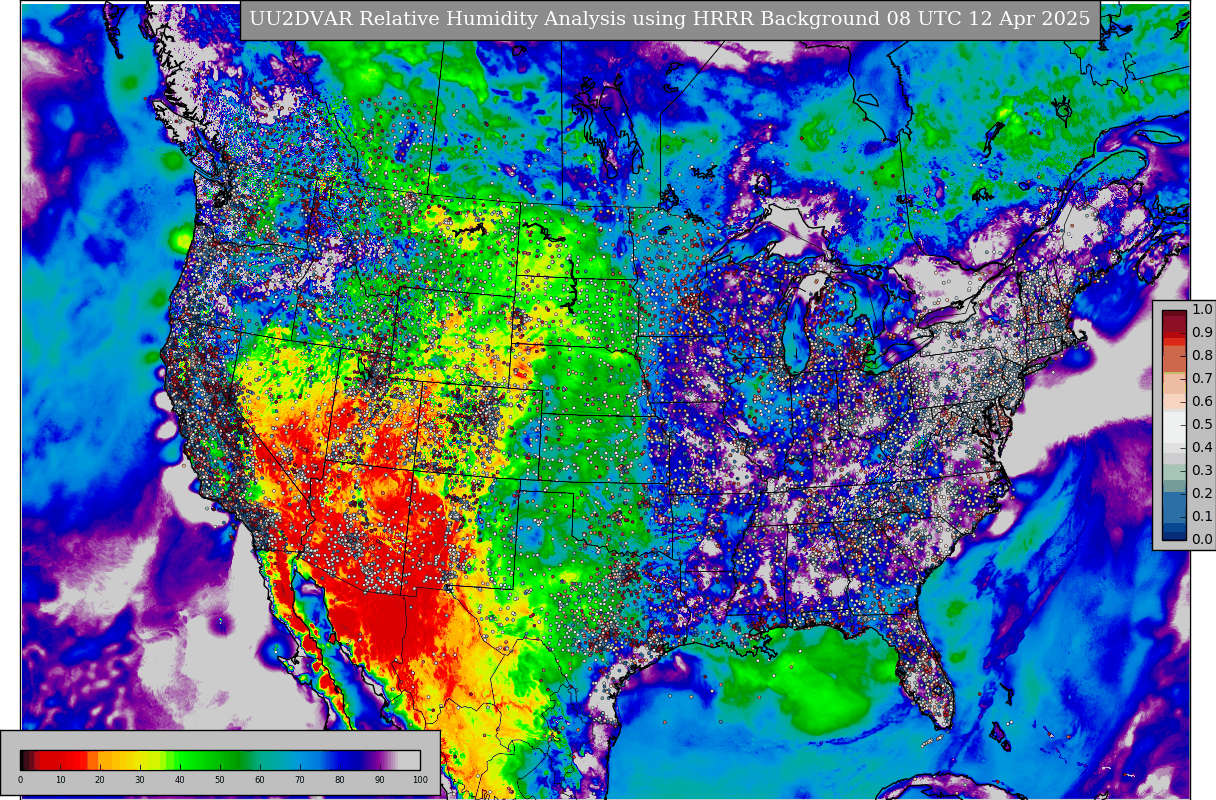Viewport: 1216px width, 800px height.
Task: Pick the red section above tick 10
Action: (60, 760)
